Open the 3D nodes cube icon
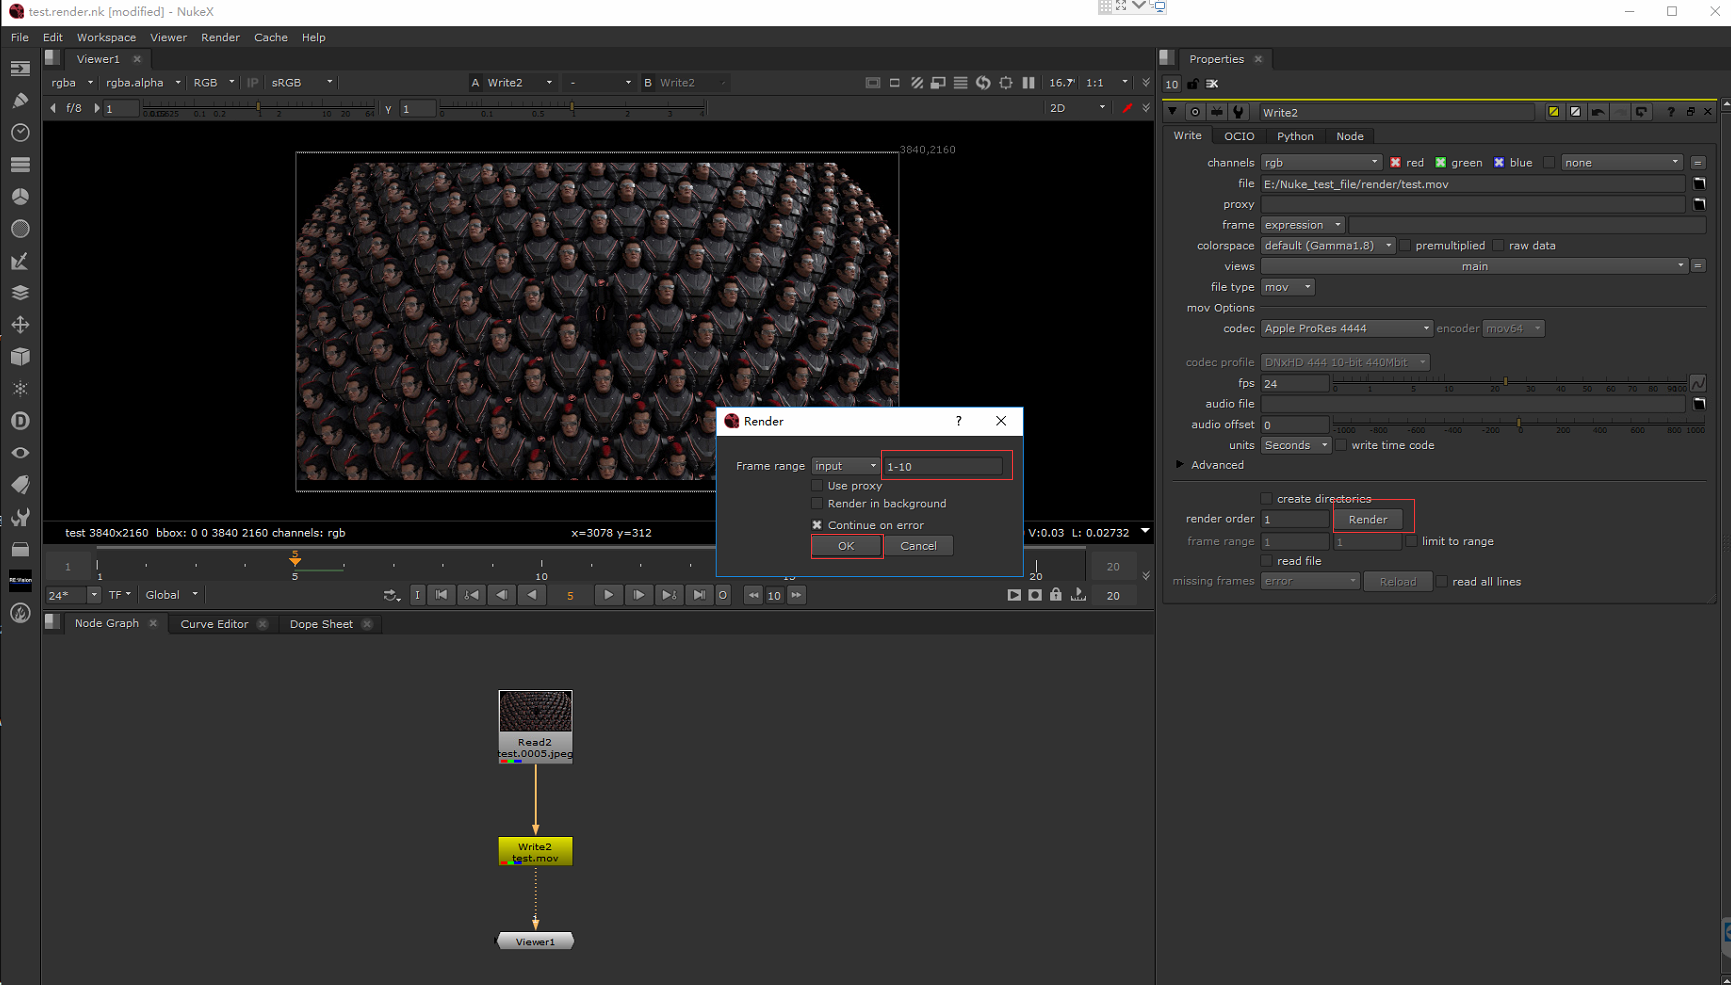This screenshot has width=1731, height=985. coord(20,357)
